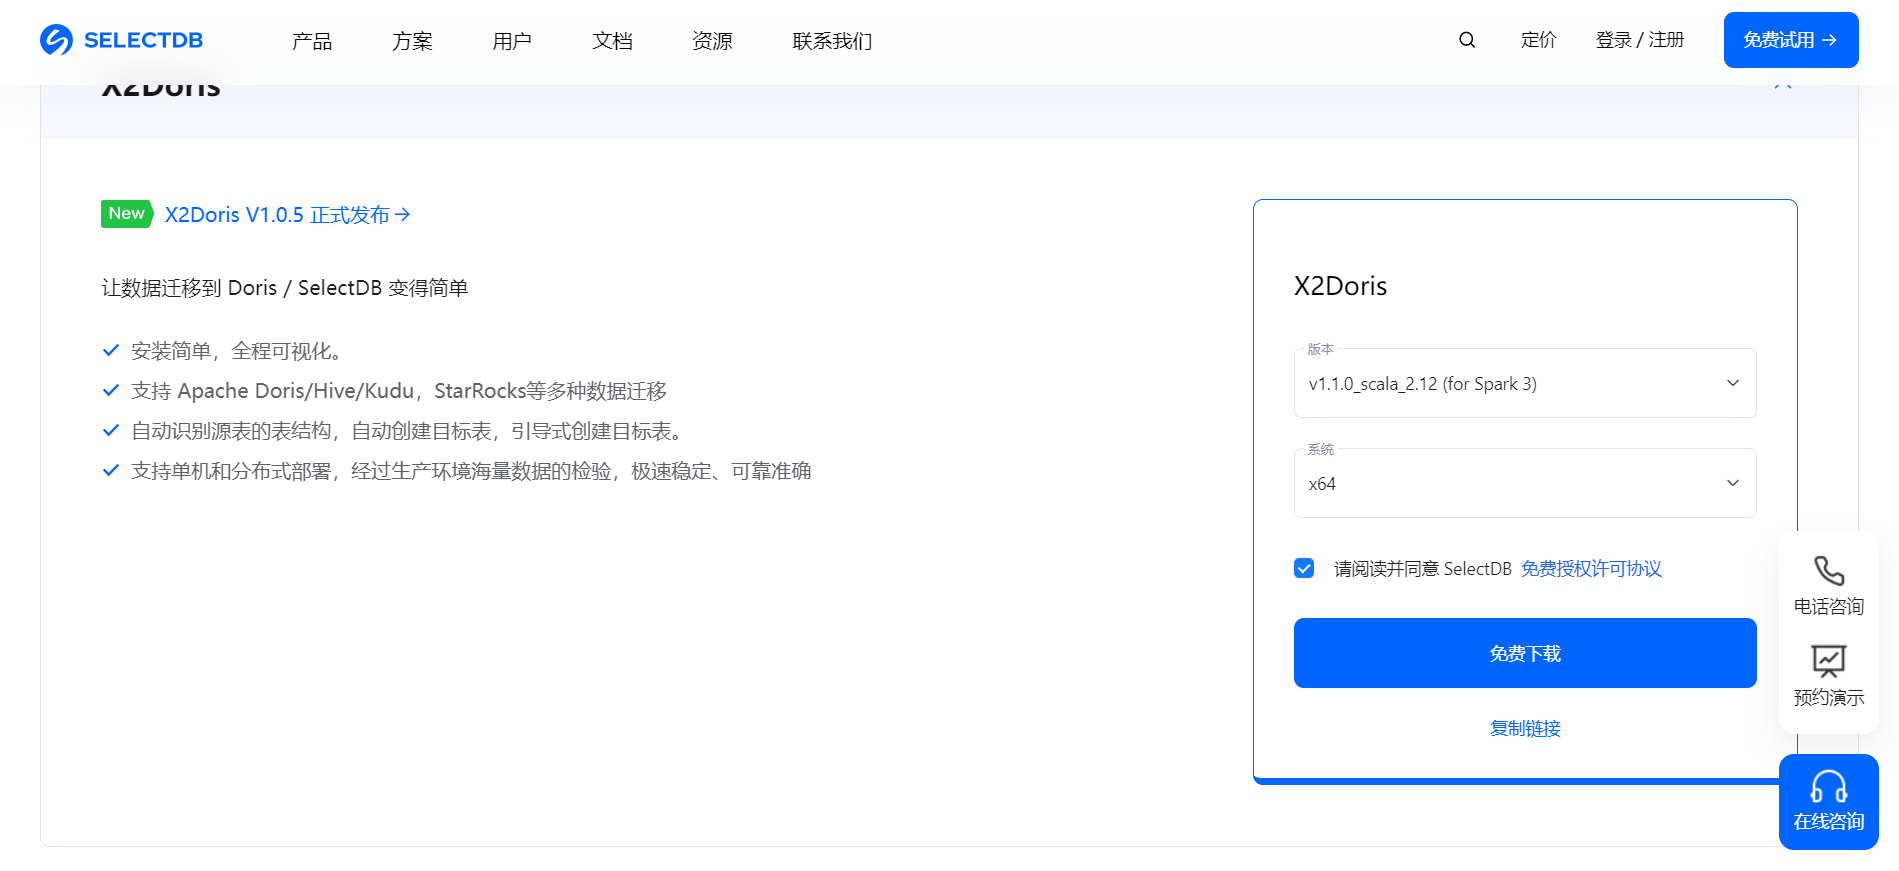Click the 预约演示 demo booking icon
Viewport: 1899px width, 871px height.
tap(1828, 677)
